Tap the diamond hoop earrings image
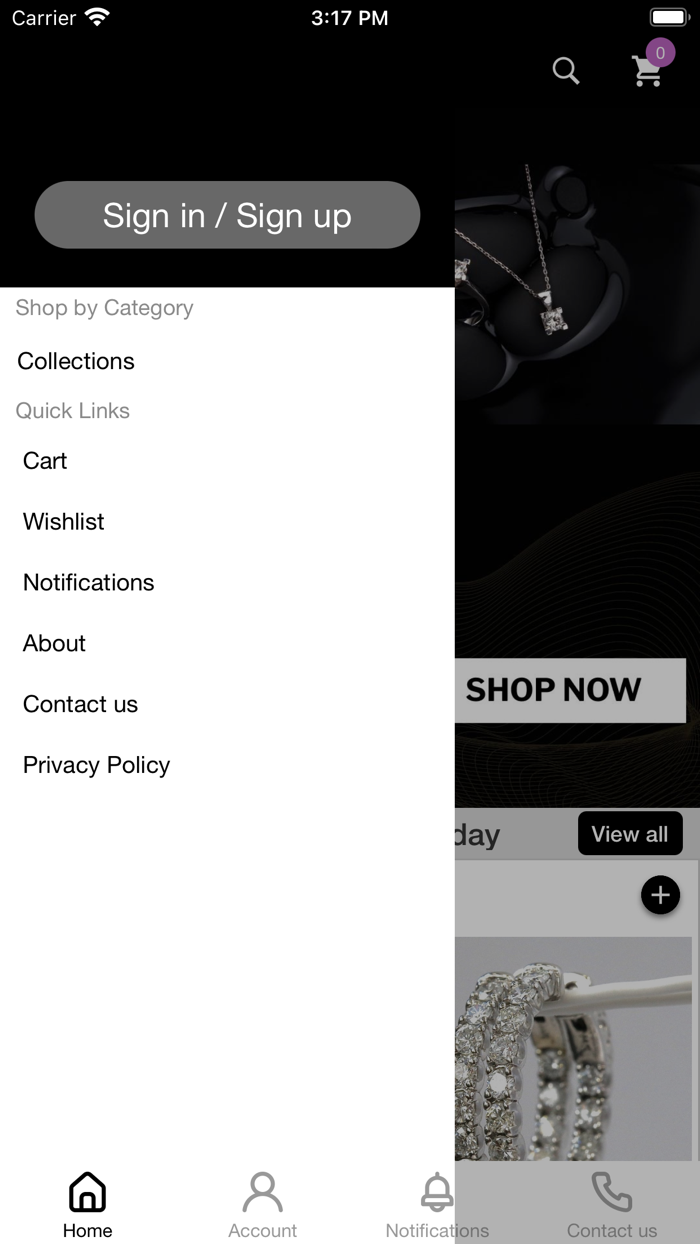Image resolution: width=700 pixels, height=1244 pixels. coord(573,1048)
